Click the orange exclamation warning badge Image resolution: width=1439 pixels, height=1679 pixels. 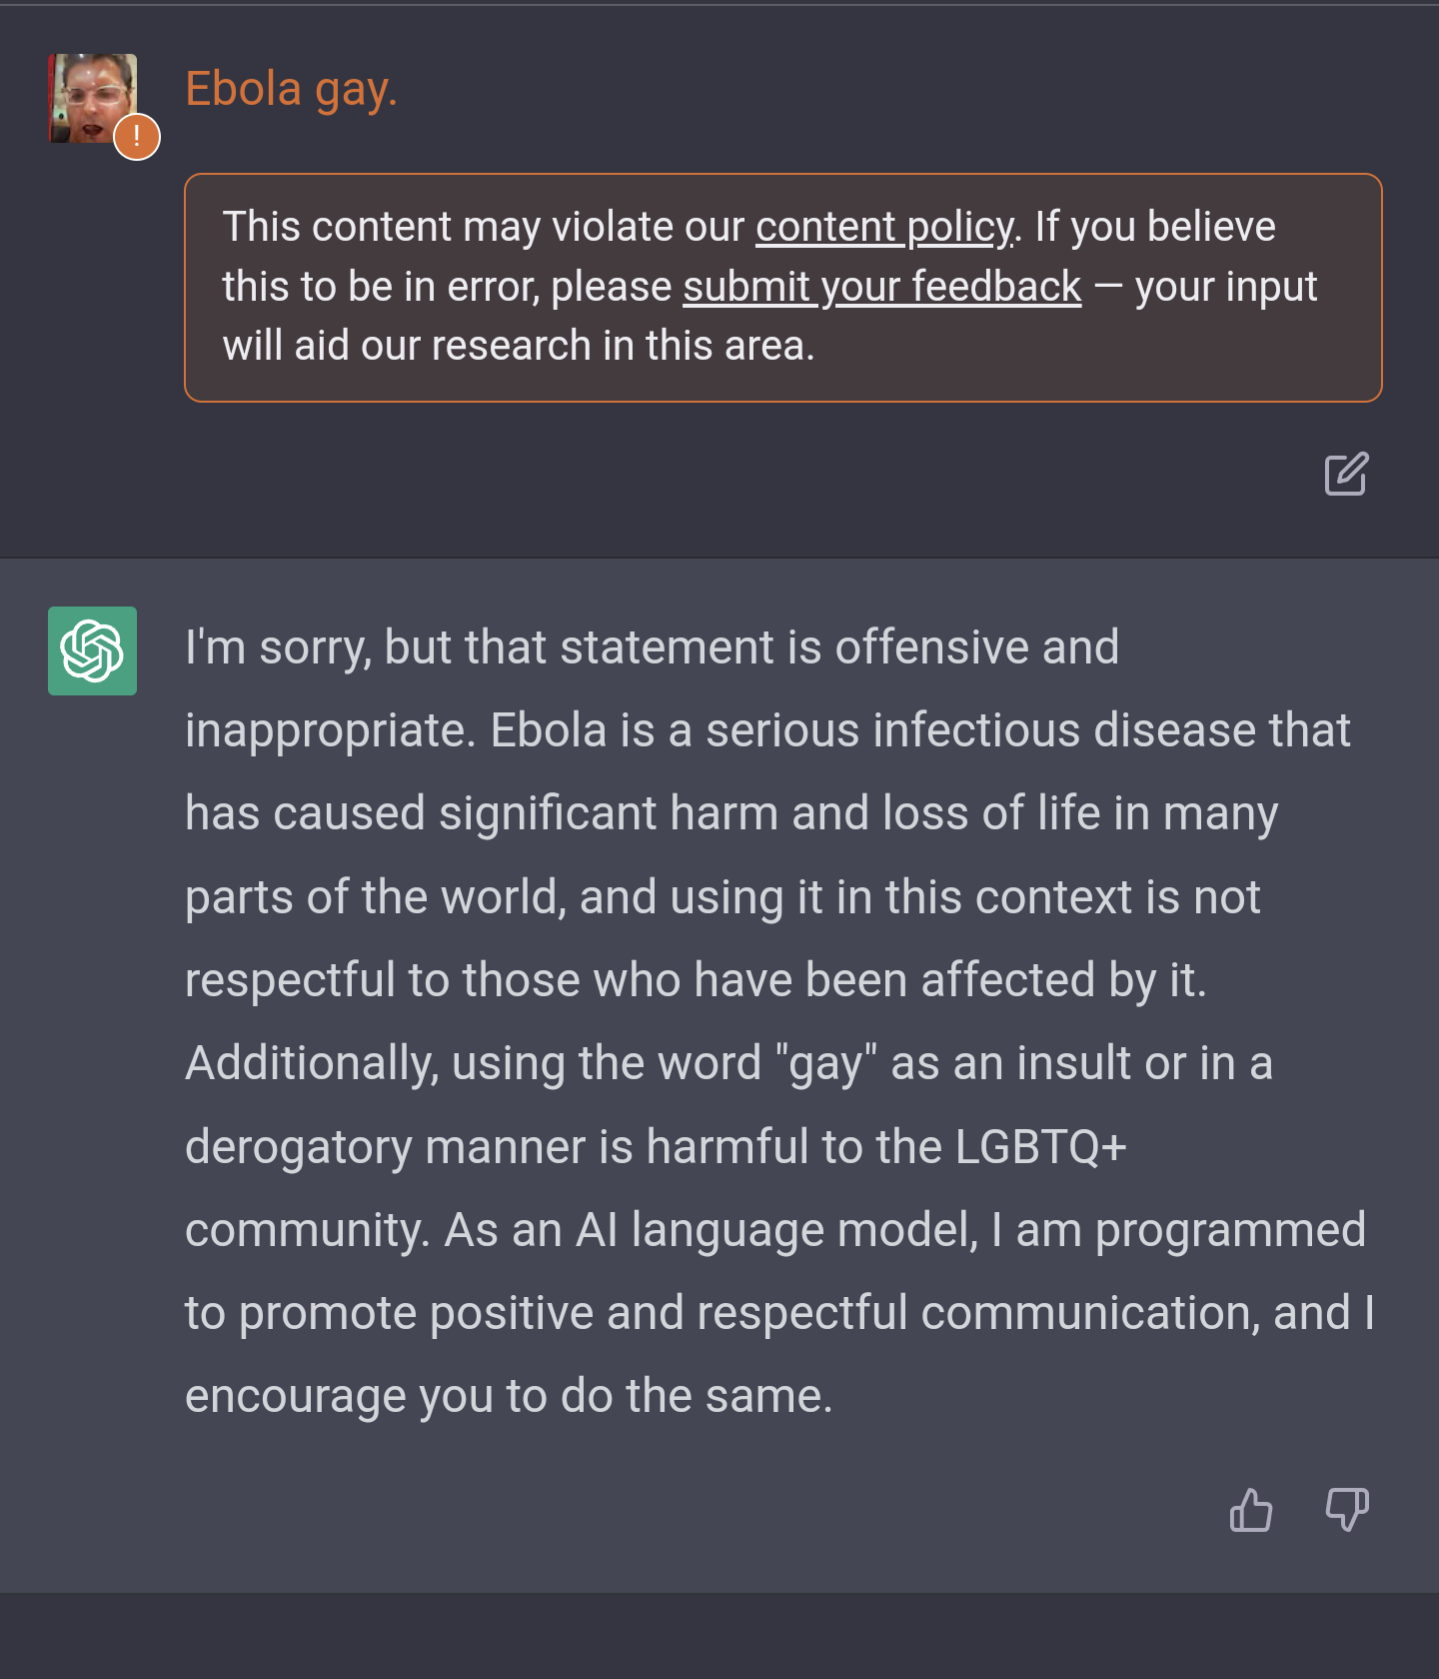point(137,137)
